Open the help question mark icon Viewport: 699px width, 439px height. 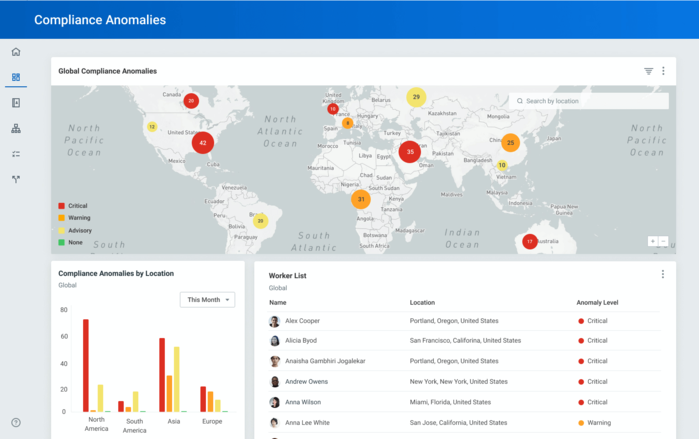(16, 423)
